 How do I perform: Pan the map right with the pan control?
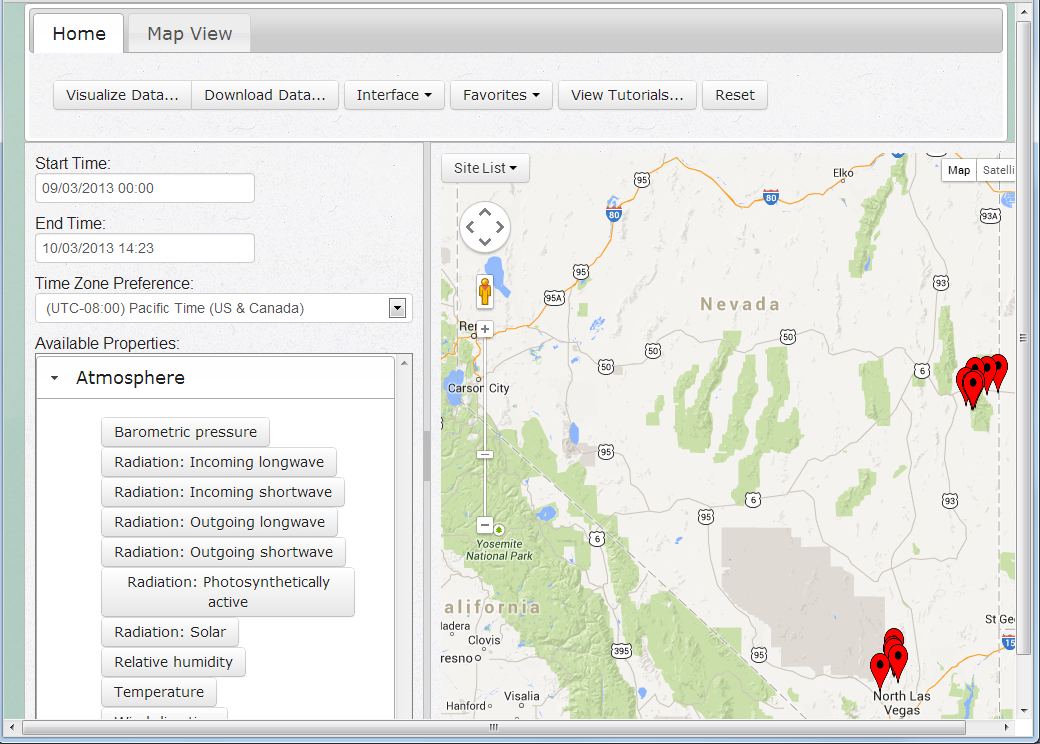click(x=501, y=228)
